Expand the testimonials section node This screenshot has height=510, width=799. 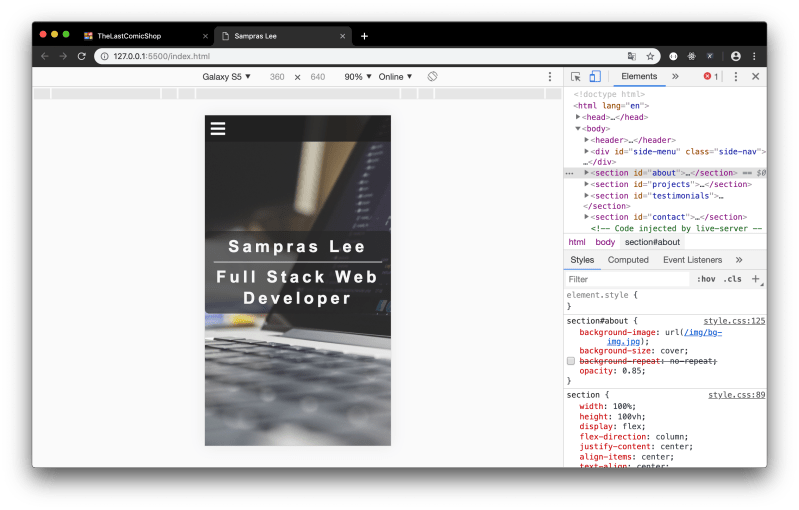pyautogui.click(x=587, y=196)
